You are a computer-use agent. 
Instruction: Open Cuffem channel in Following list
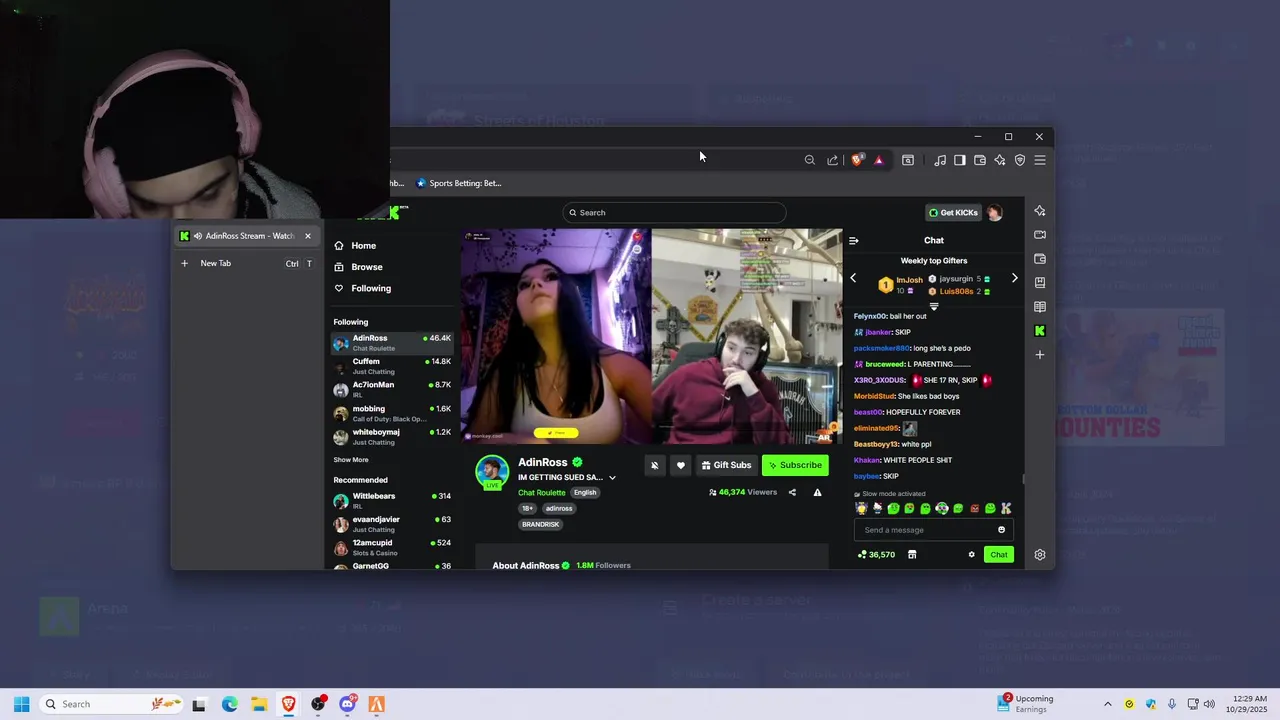coord(393,366)
